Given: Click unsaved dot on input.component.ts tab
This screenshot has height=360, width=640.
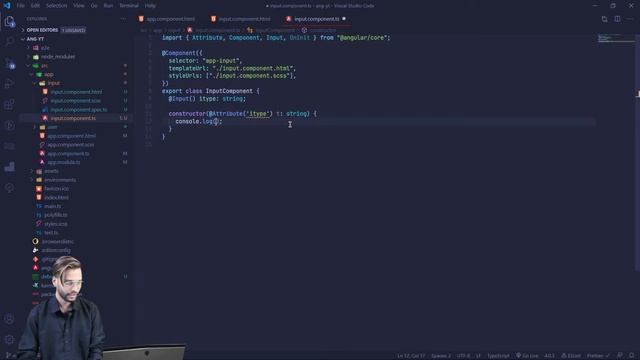Looking at the screenshot, I should tap(344, 19).
